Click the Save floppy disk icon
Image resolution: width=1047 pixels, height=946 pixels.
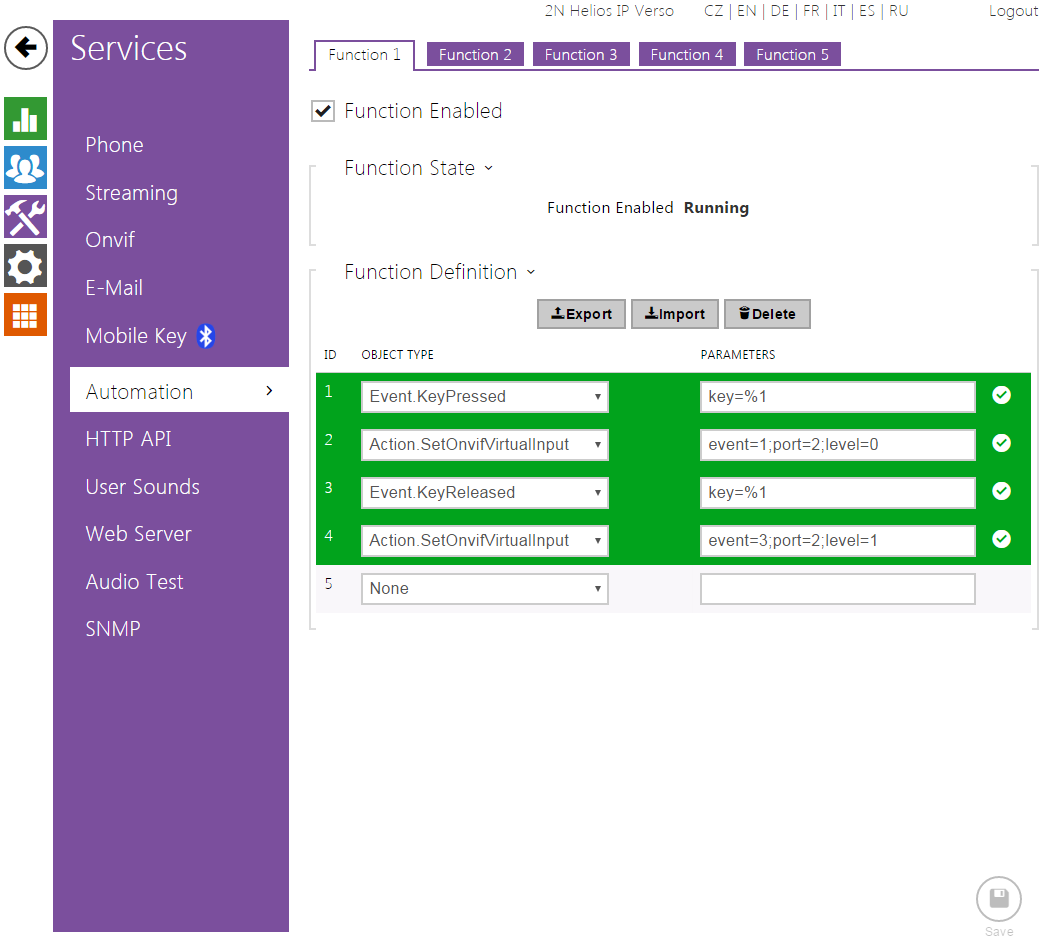[x=998, y=898]
